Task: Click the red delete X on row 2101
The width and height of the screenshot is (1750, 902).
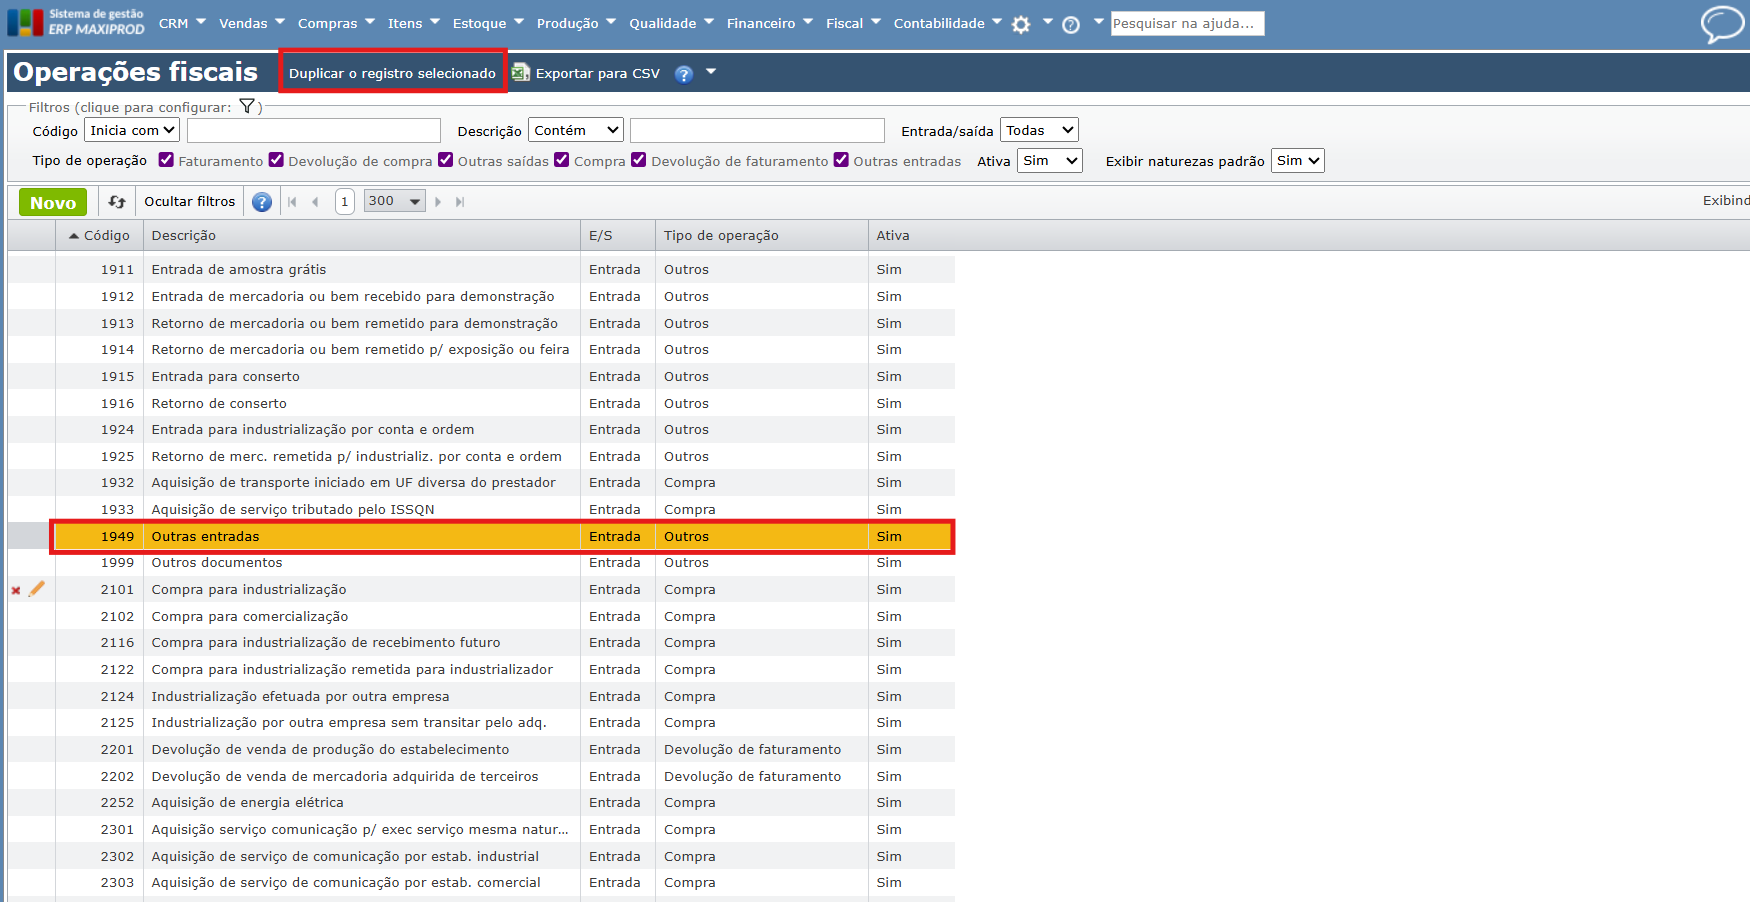Action: [x=16, y=590]
